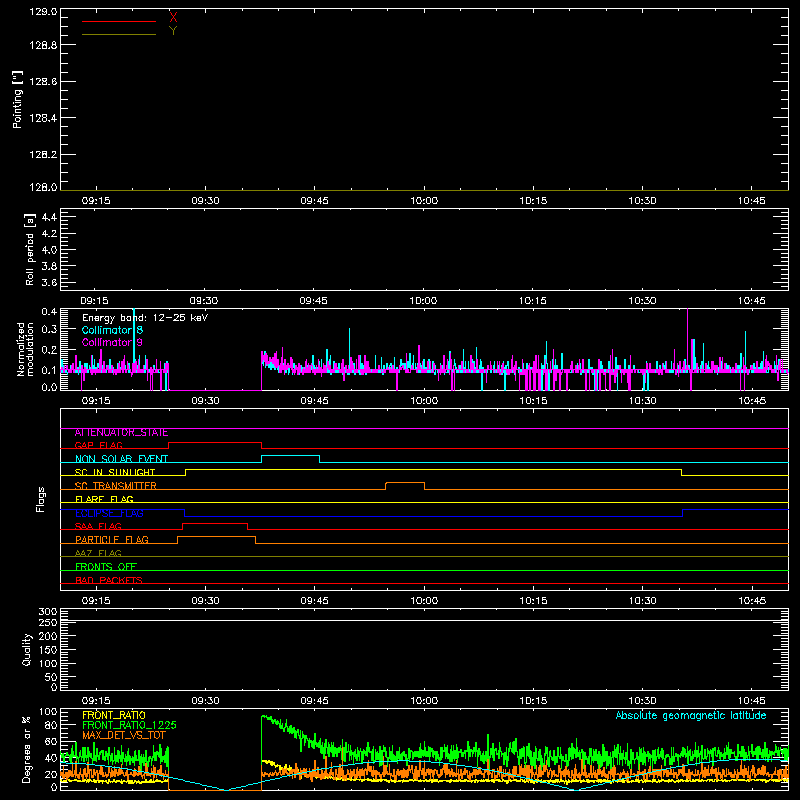Click the NON_SOLAR_EVENT flag label
This screenshot has height=800, width=800.
click(121, 459)
